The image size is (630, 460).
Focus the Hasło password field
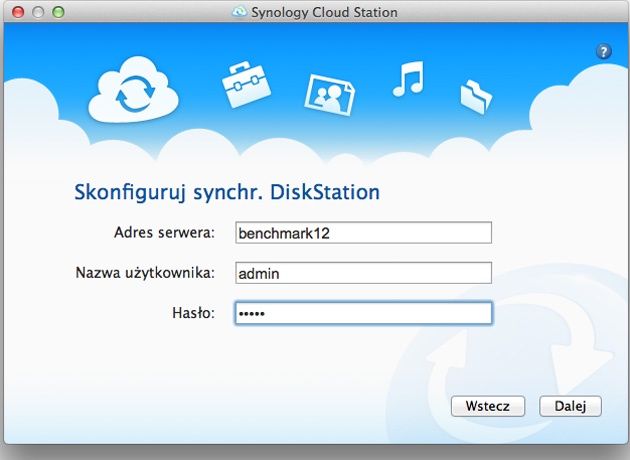[x=363, y=313]
